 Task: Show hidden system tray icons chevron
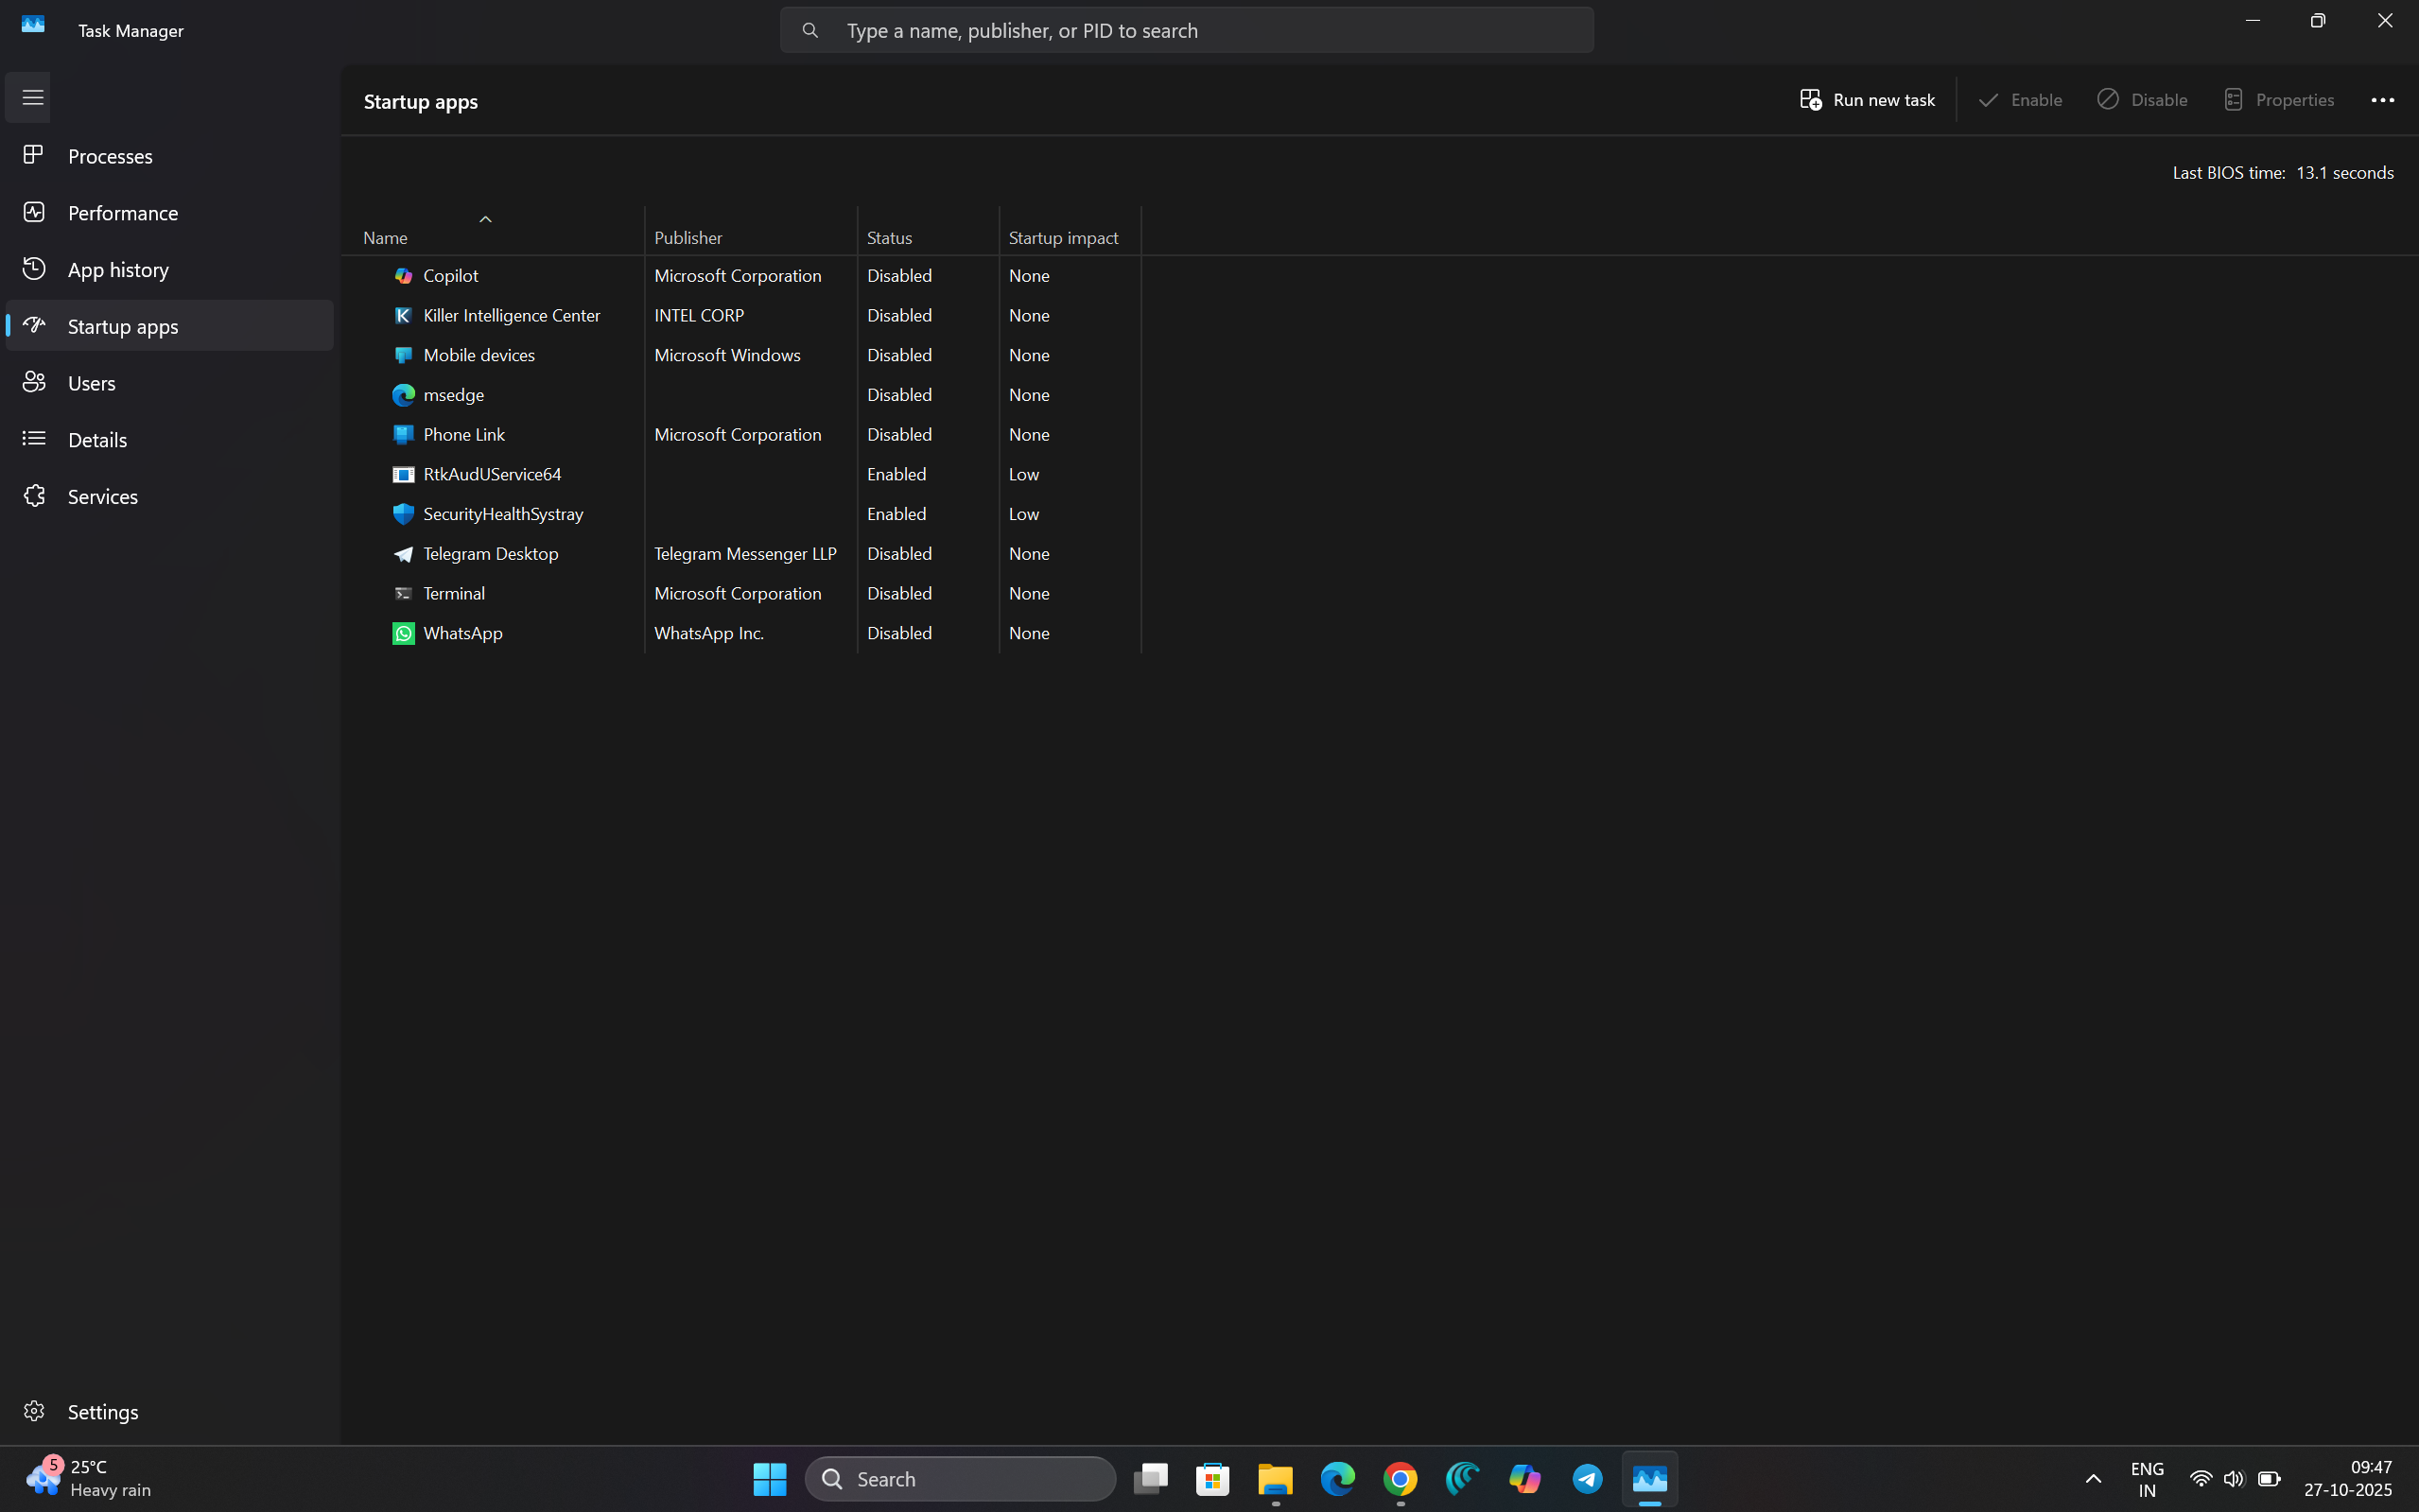coord(2092,1478)
